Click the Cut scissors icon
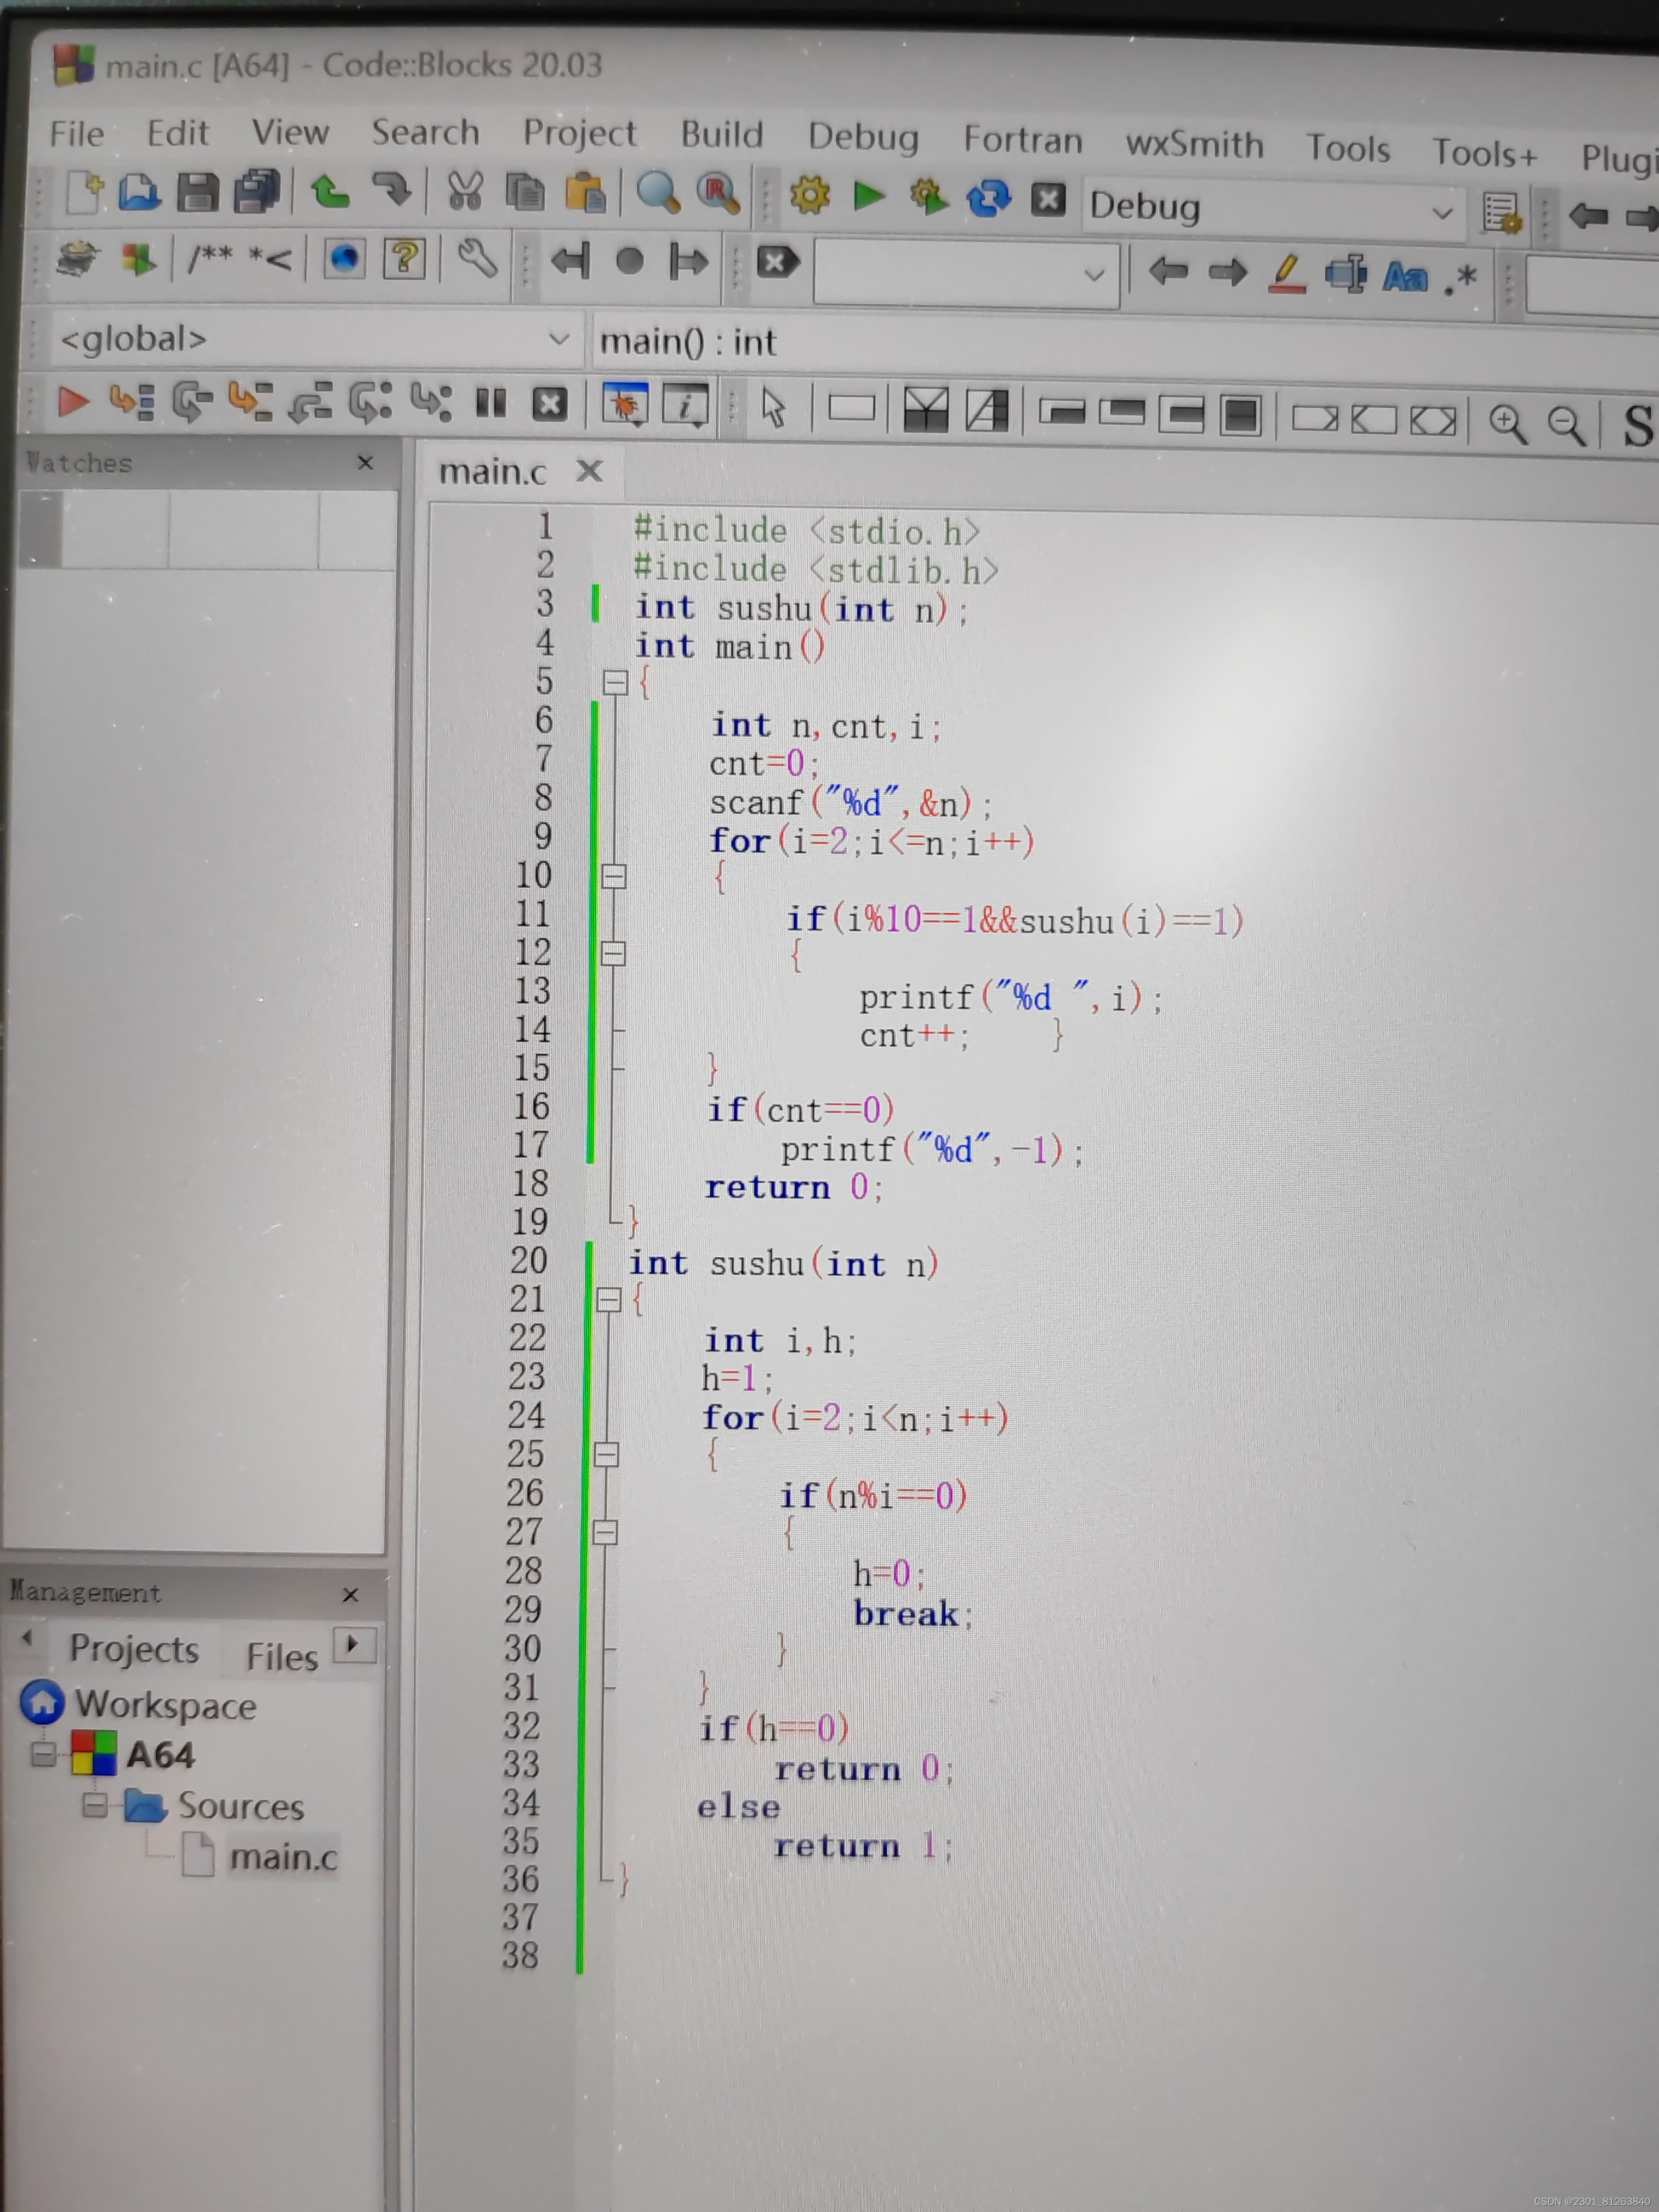The height and width of the screenshot is (2212, 1659). [465, 191]
